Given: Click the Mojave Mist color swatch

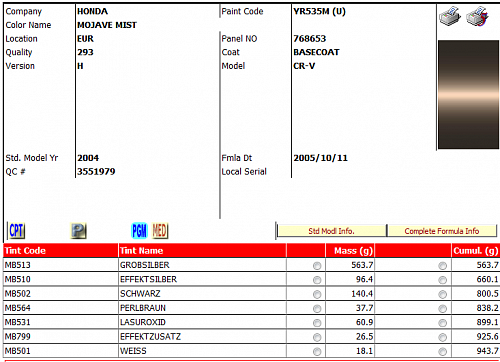Looking at the screenshot, I should click(x=468, y=95).
